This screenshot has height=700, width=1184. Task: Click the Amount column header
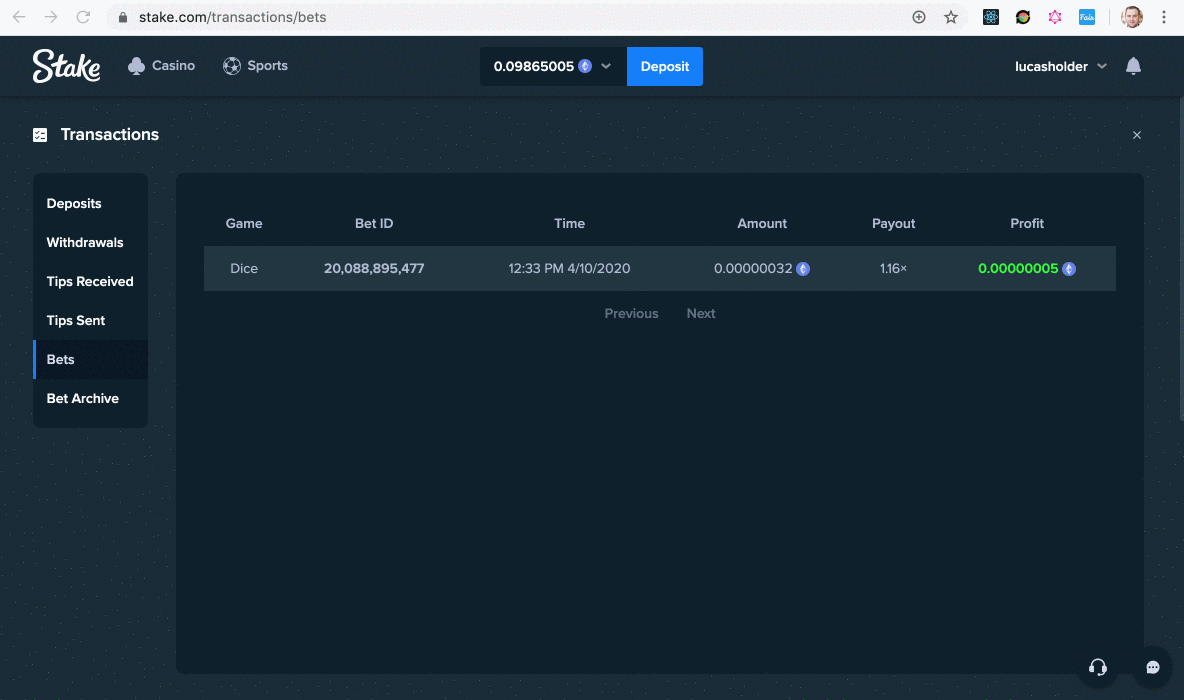pos(762,224)
